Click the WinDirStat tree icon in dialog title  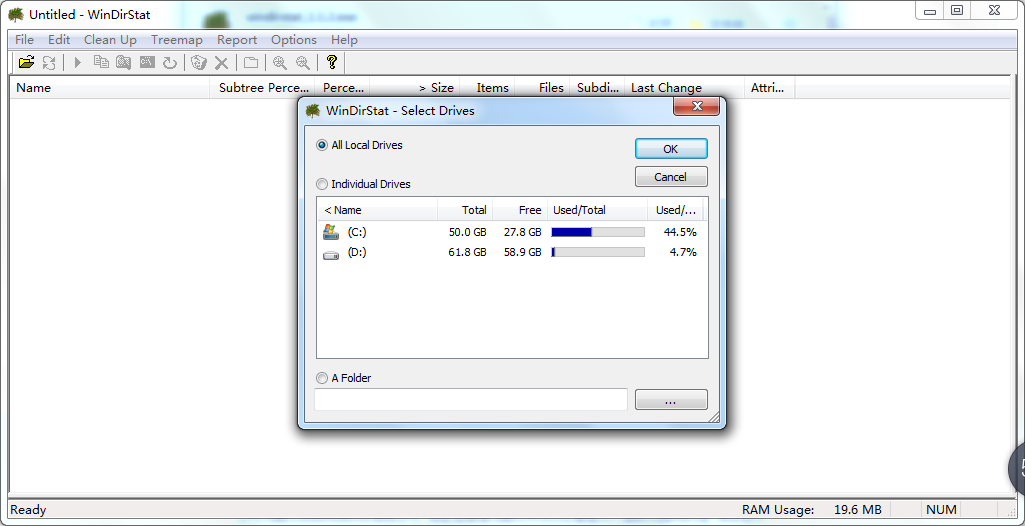(313, 110)
